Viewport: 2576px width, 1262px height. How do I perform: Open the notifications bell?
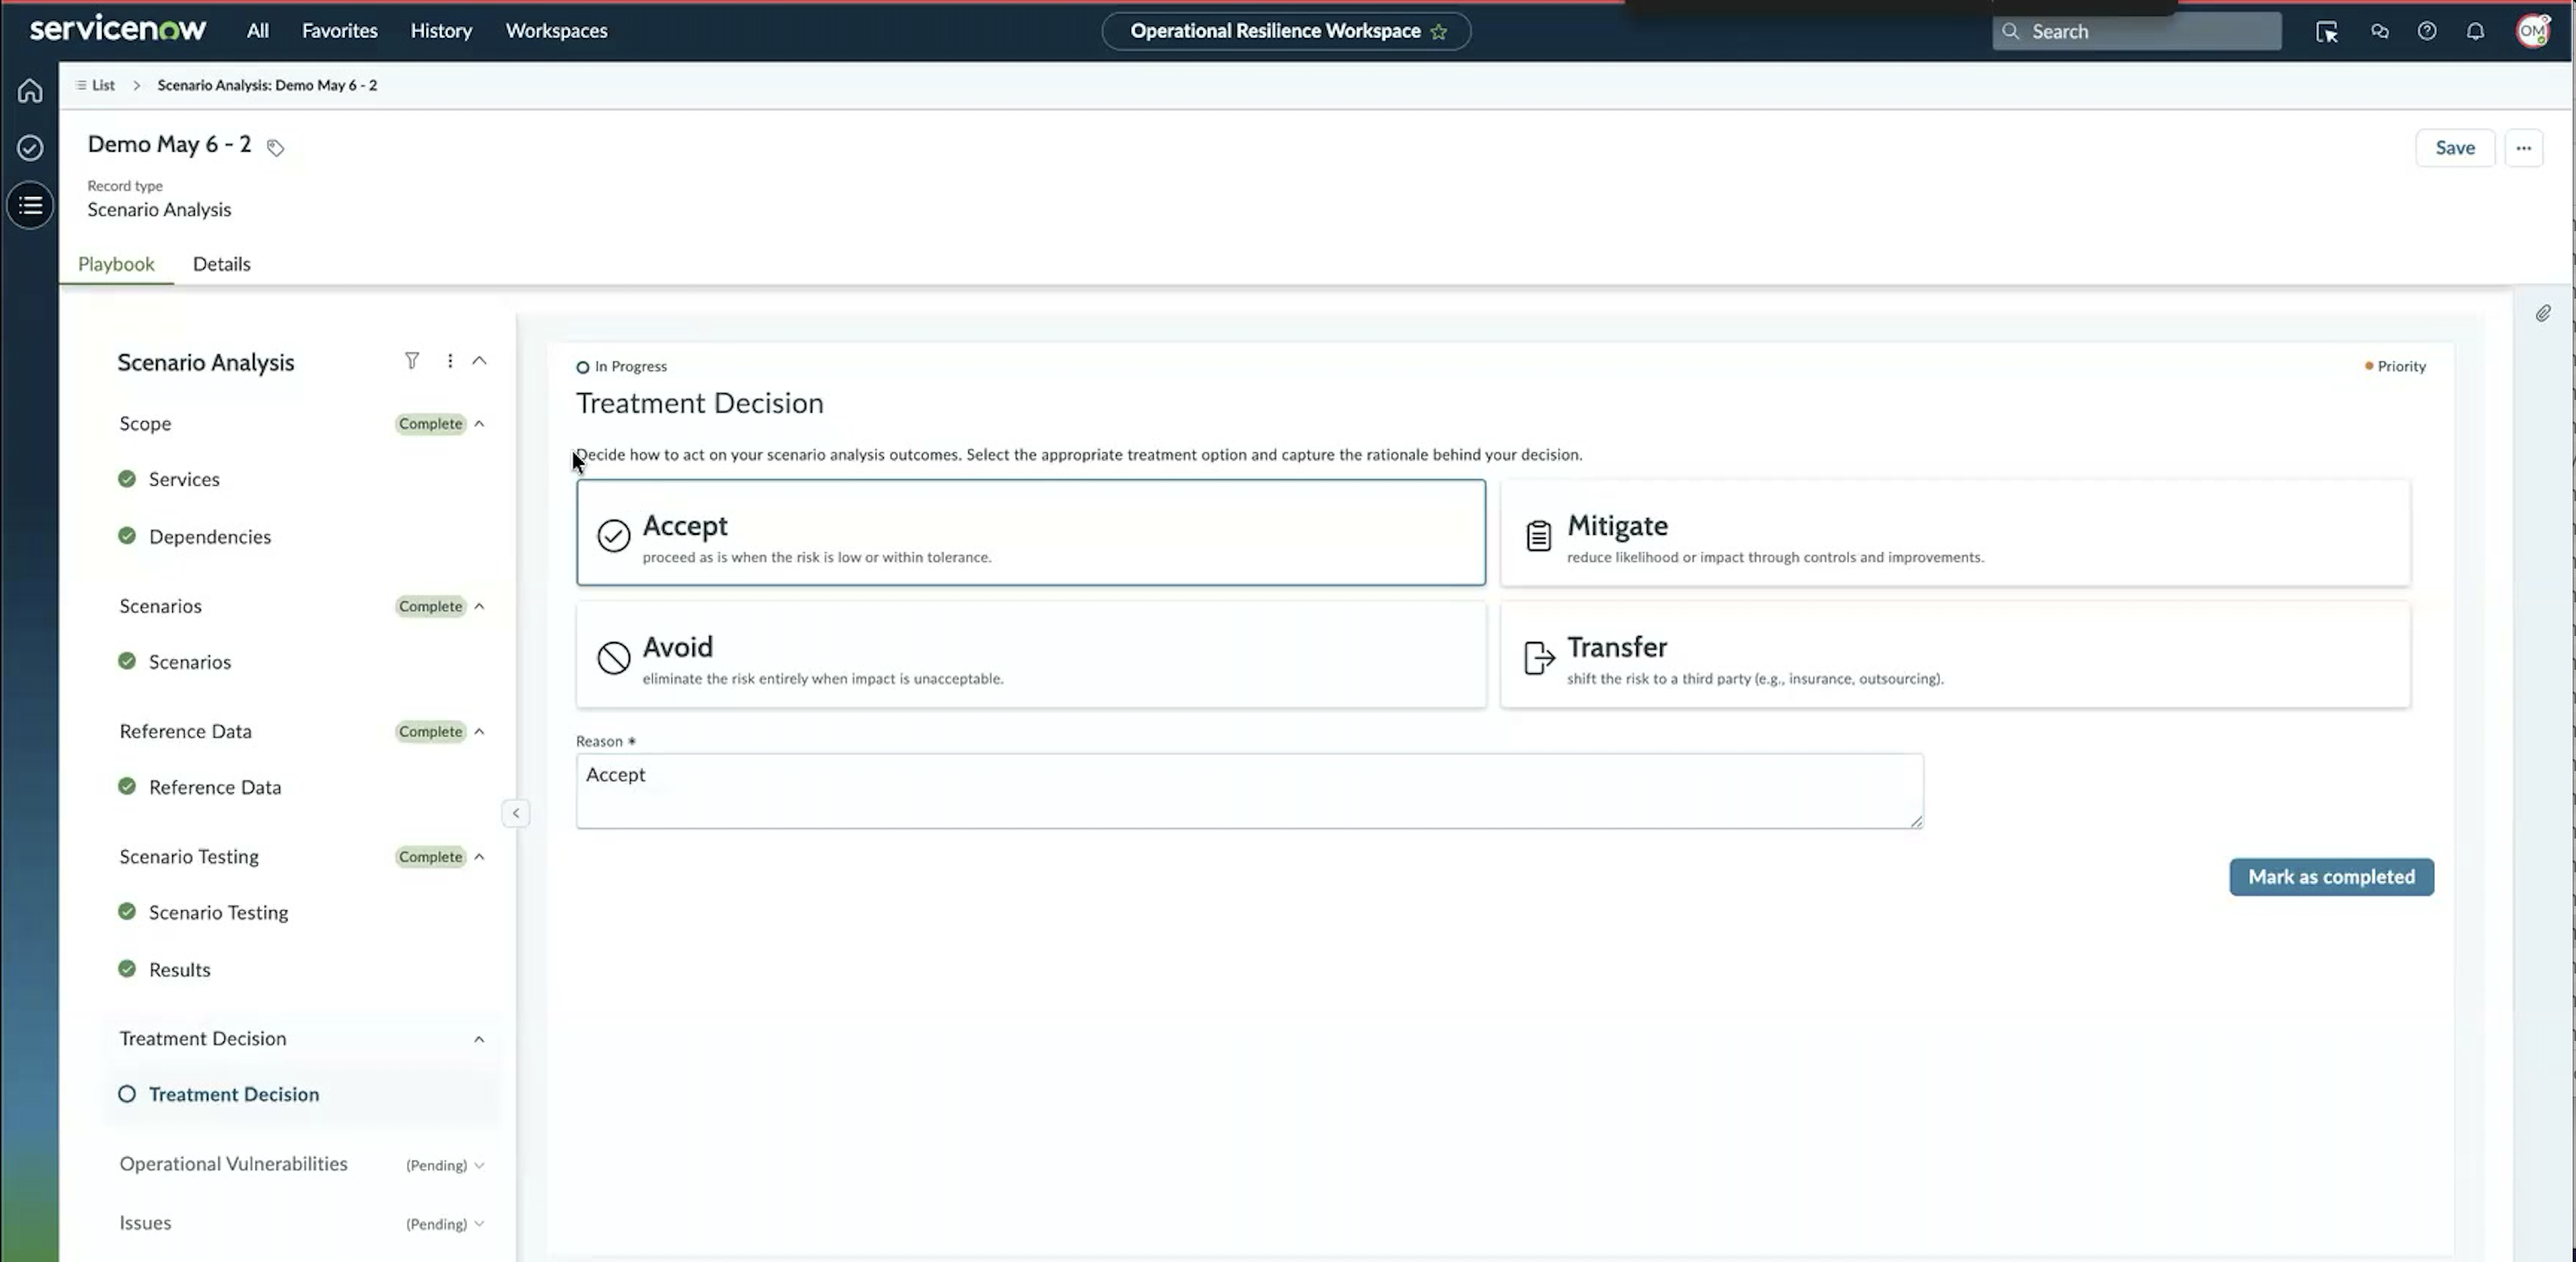[x=2475, y=31]
